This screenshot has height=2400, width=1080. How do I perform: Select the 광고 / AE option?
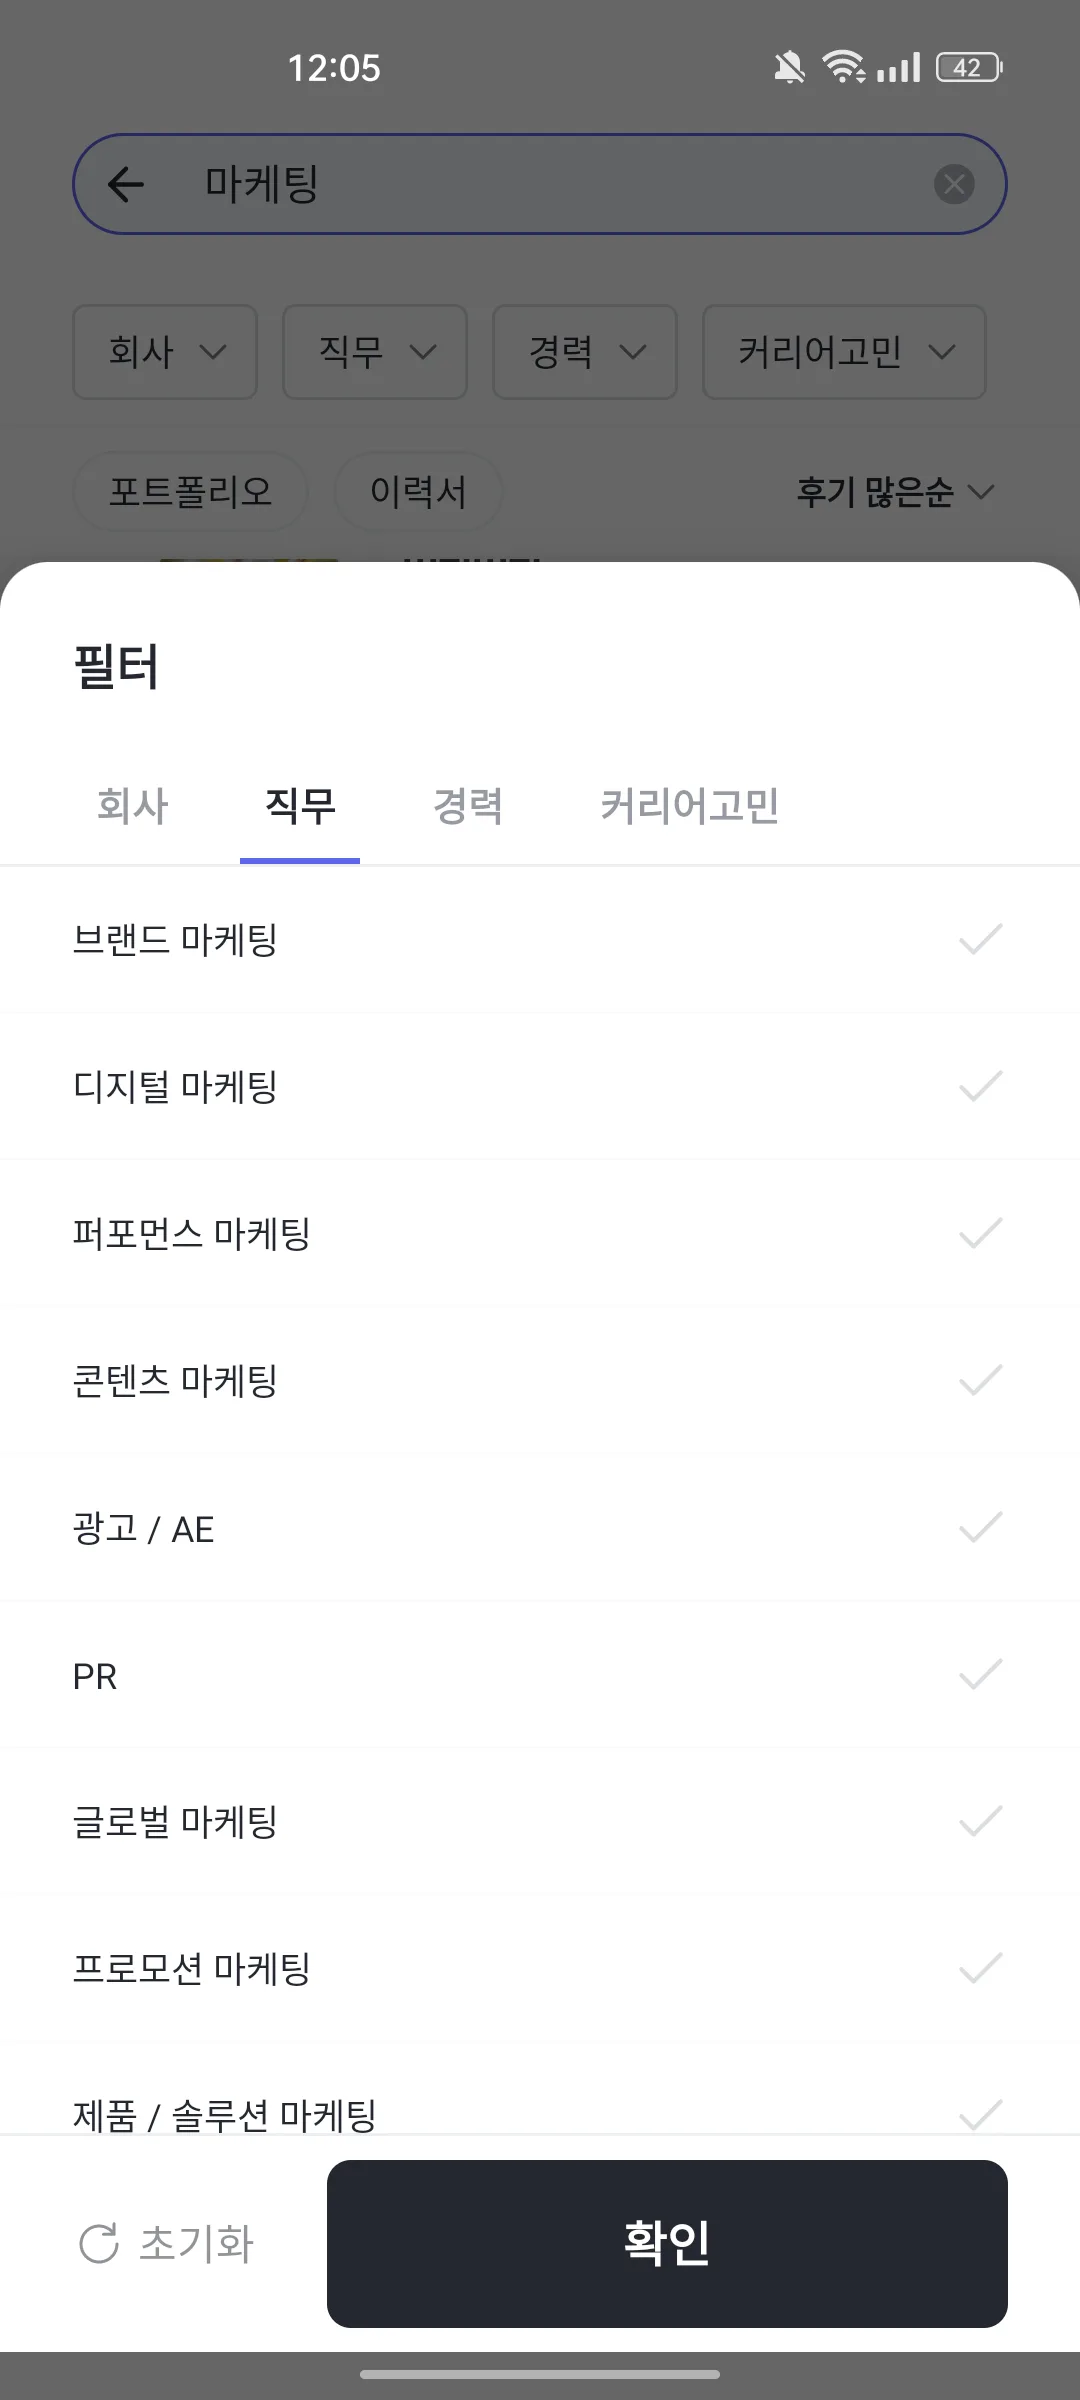pyautogui.click(x=540, y=1528)
